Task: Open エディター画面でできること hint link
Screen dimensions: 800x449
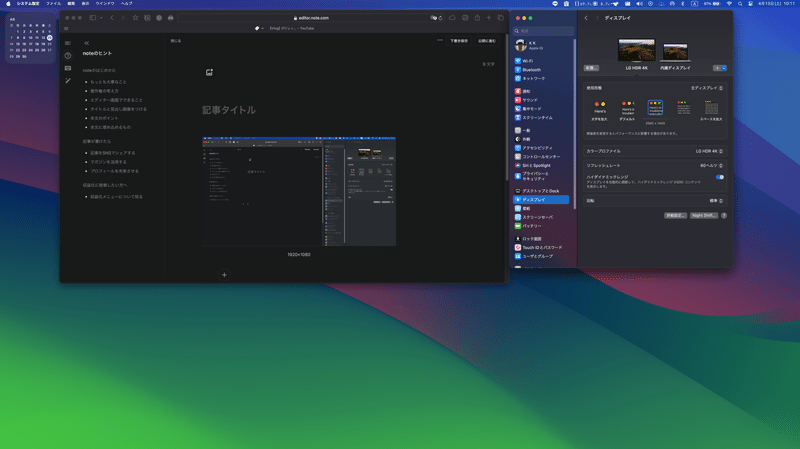Action: click(x=116, y=100)
